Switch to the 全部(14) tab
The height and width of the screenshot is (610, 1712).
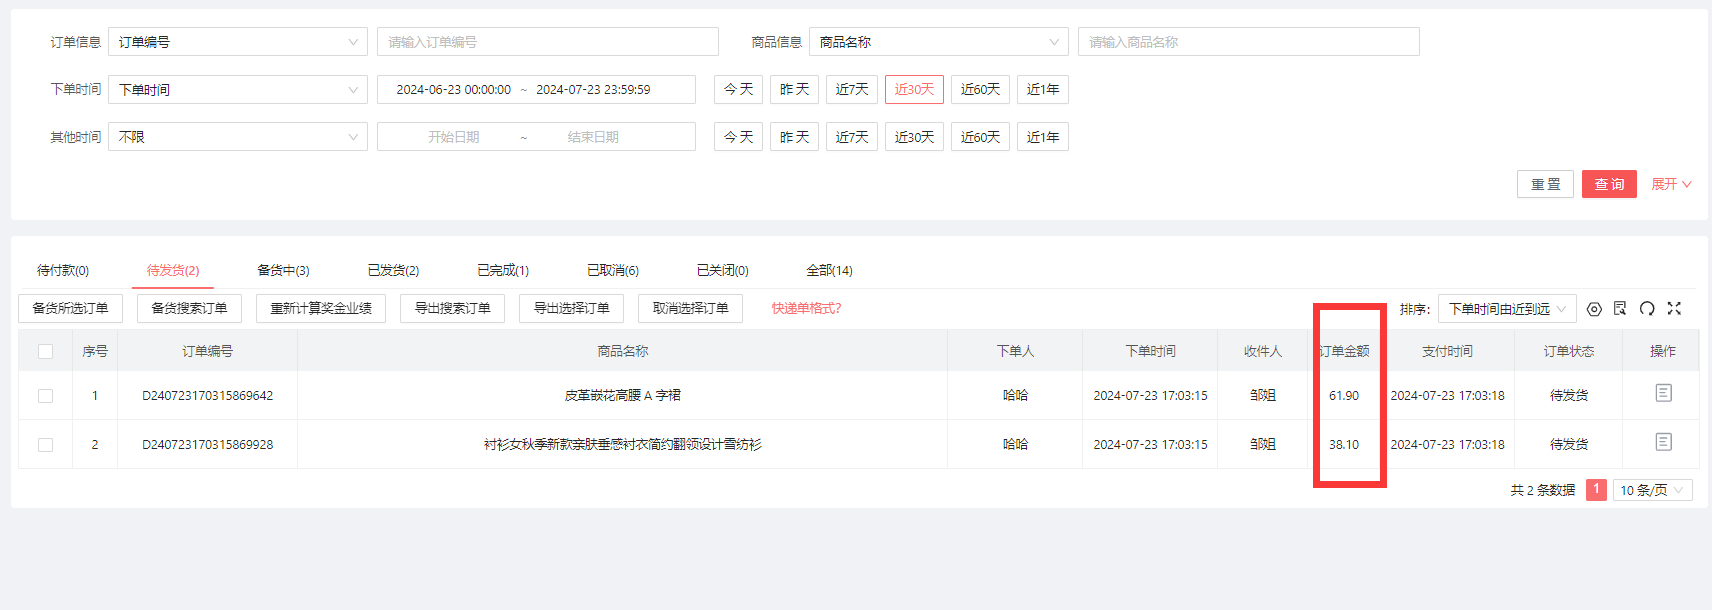pos(829,270)
